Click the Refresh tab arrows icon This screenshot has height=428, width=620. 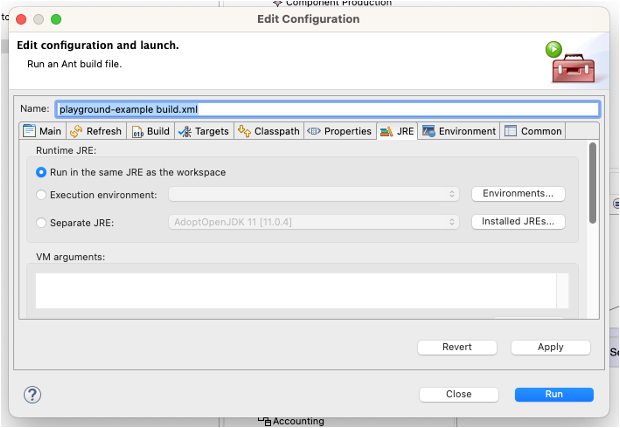point(76,131)
